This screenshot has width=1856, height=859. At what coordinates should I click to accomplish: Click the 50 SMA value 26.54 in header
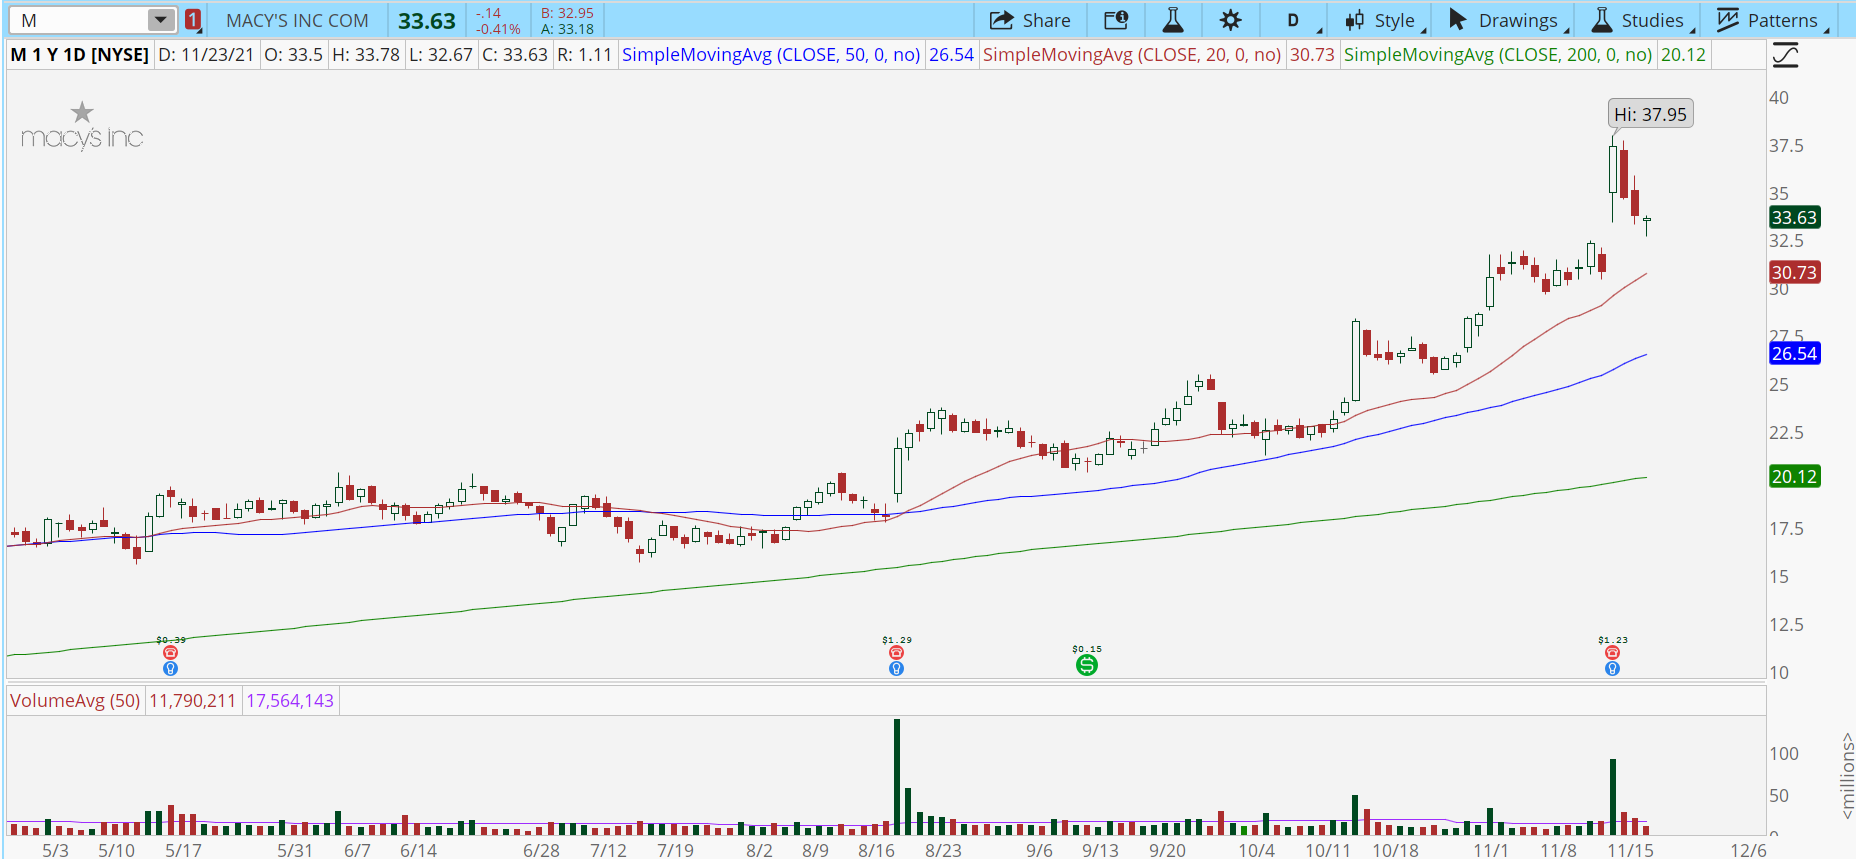951,55
